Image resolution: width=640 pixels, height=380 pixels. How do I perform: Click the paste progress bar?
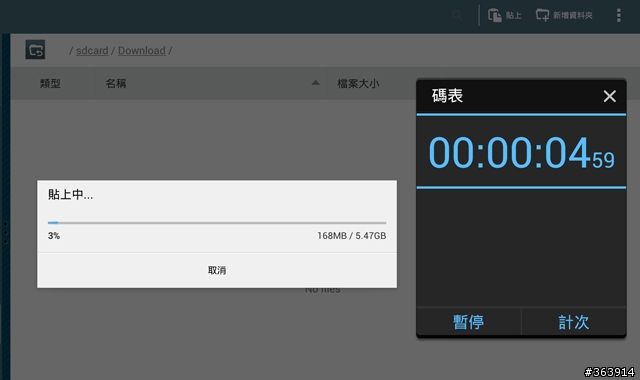[217, 223]
